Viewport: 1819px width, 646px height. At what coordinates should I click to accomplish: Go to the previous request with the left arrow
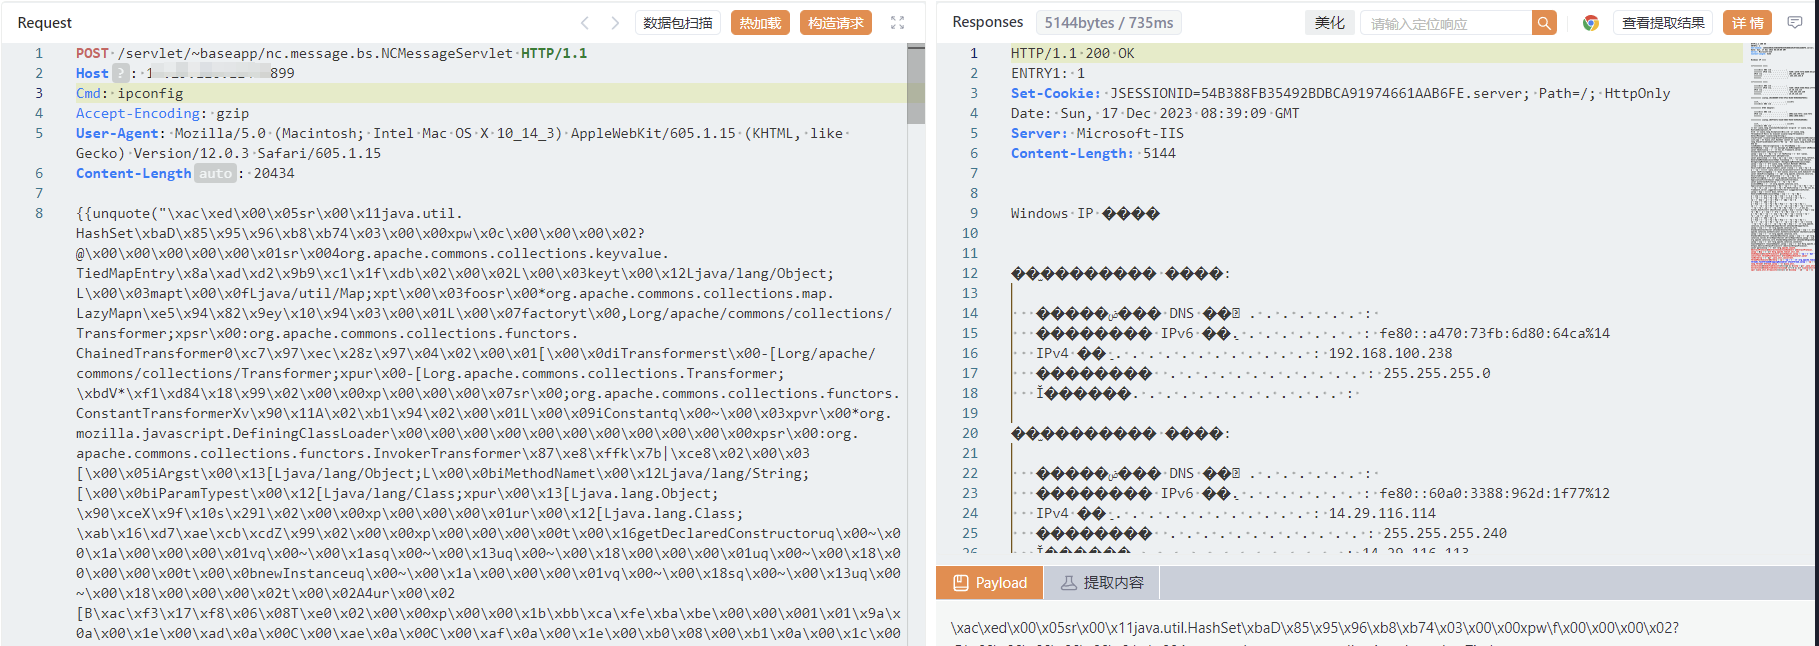[585, 23]
